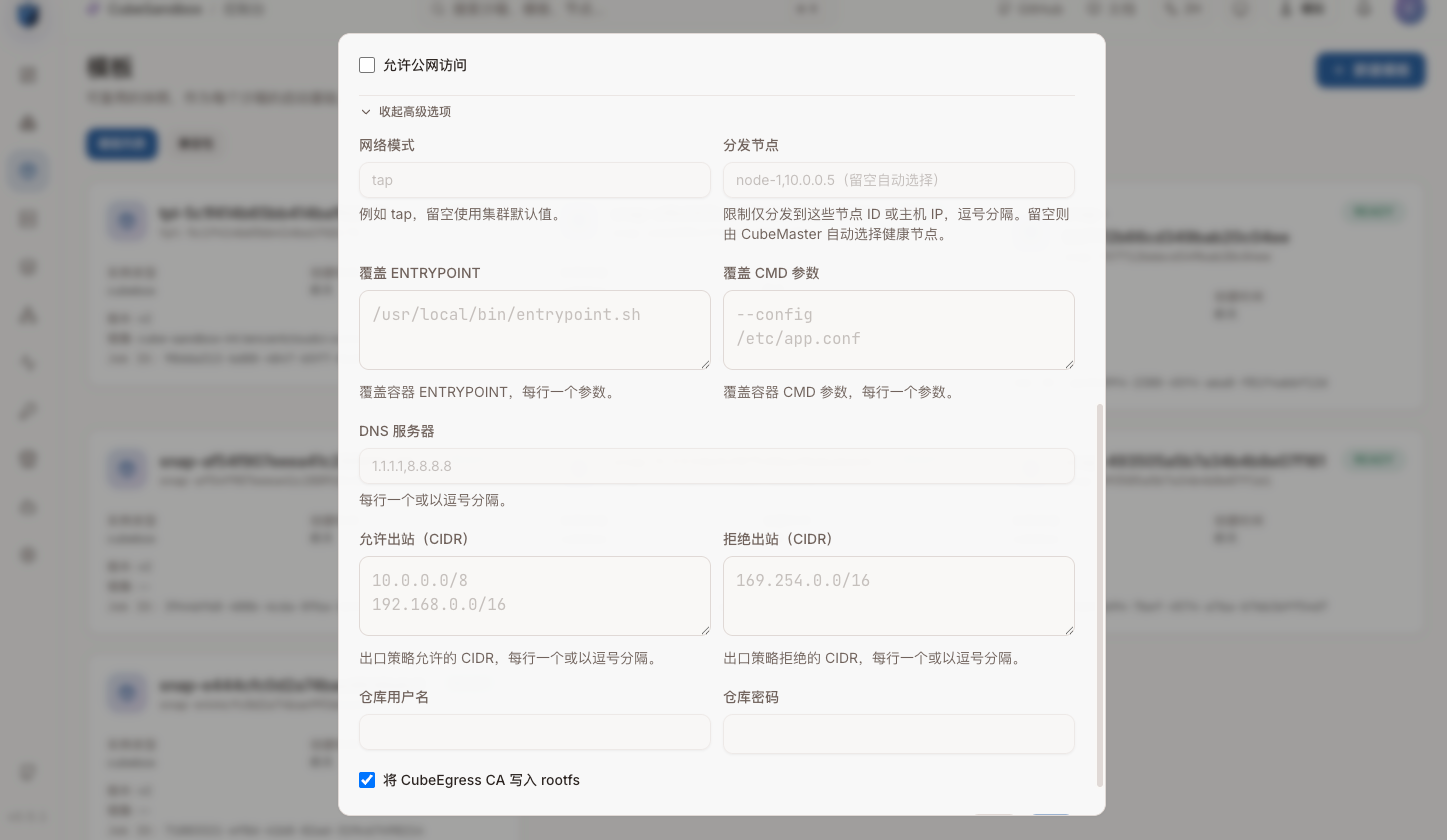
Task: Click help text '出口策略允许的 CIDR，每行一个或以逗号分隔。'
Action: pyautogui.click(x=510, y=658)
